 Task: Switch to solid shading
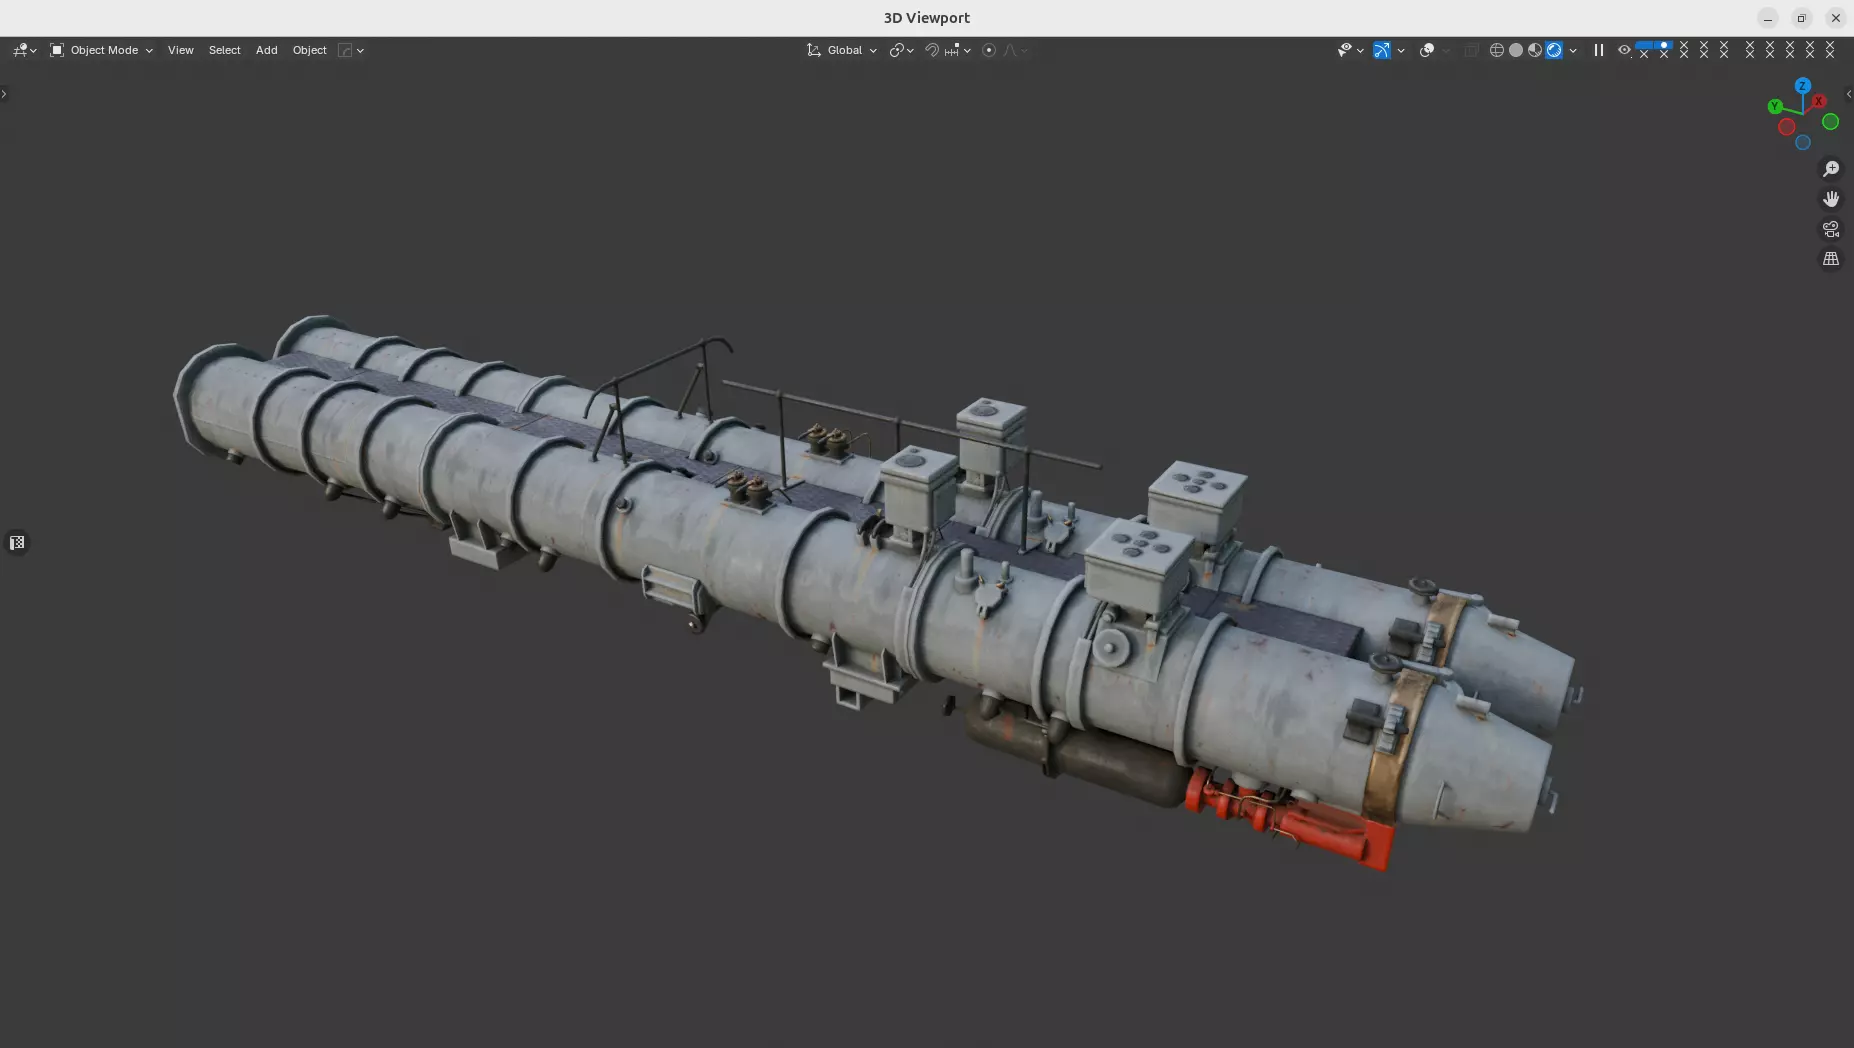coord(1516,50)
